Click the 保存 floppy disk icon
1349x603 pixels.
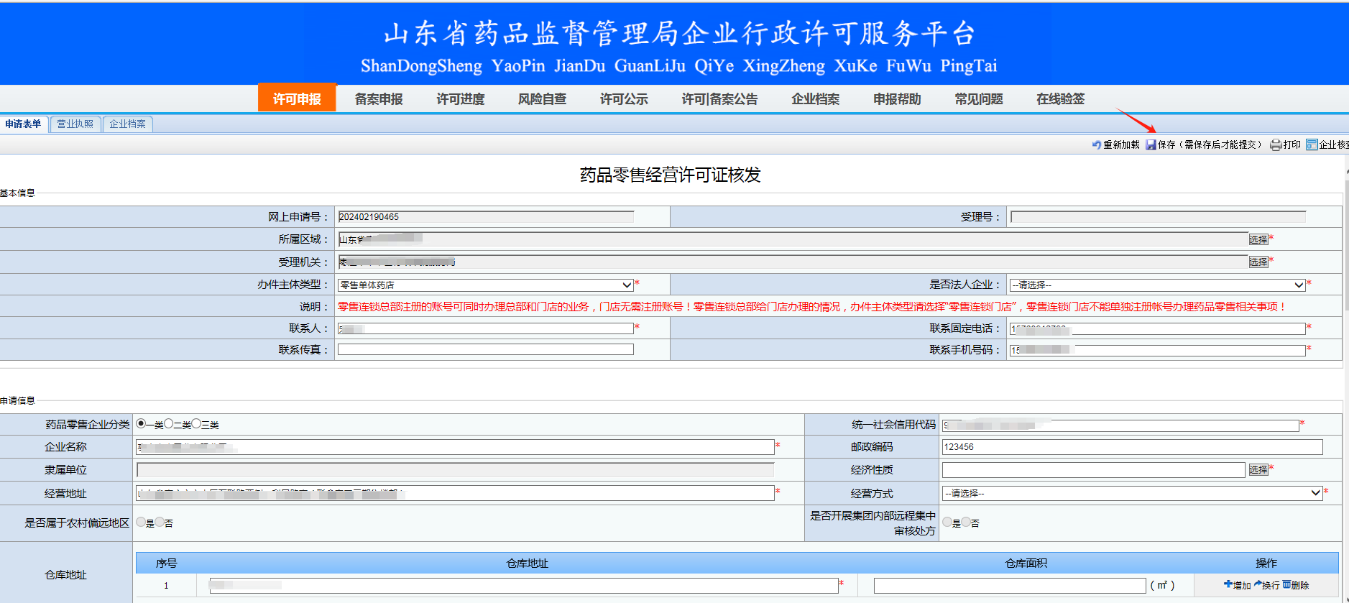1151,145
